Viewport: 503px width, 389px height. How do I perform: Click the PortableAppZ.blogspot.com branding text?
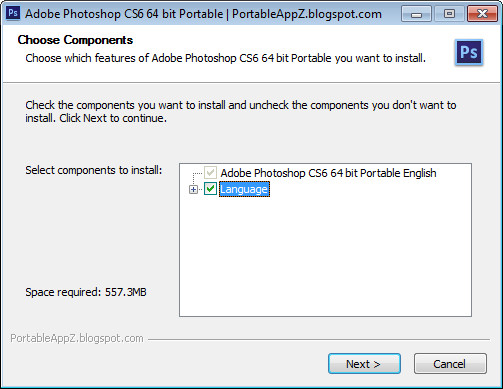pos(77,338)
